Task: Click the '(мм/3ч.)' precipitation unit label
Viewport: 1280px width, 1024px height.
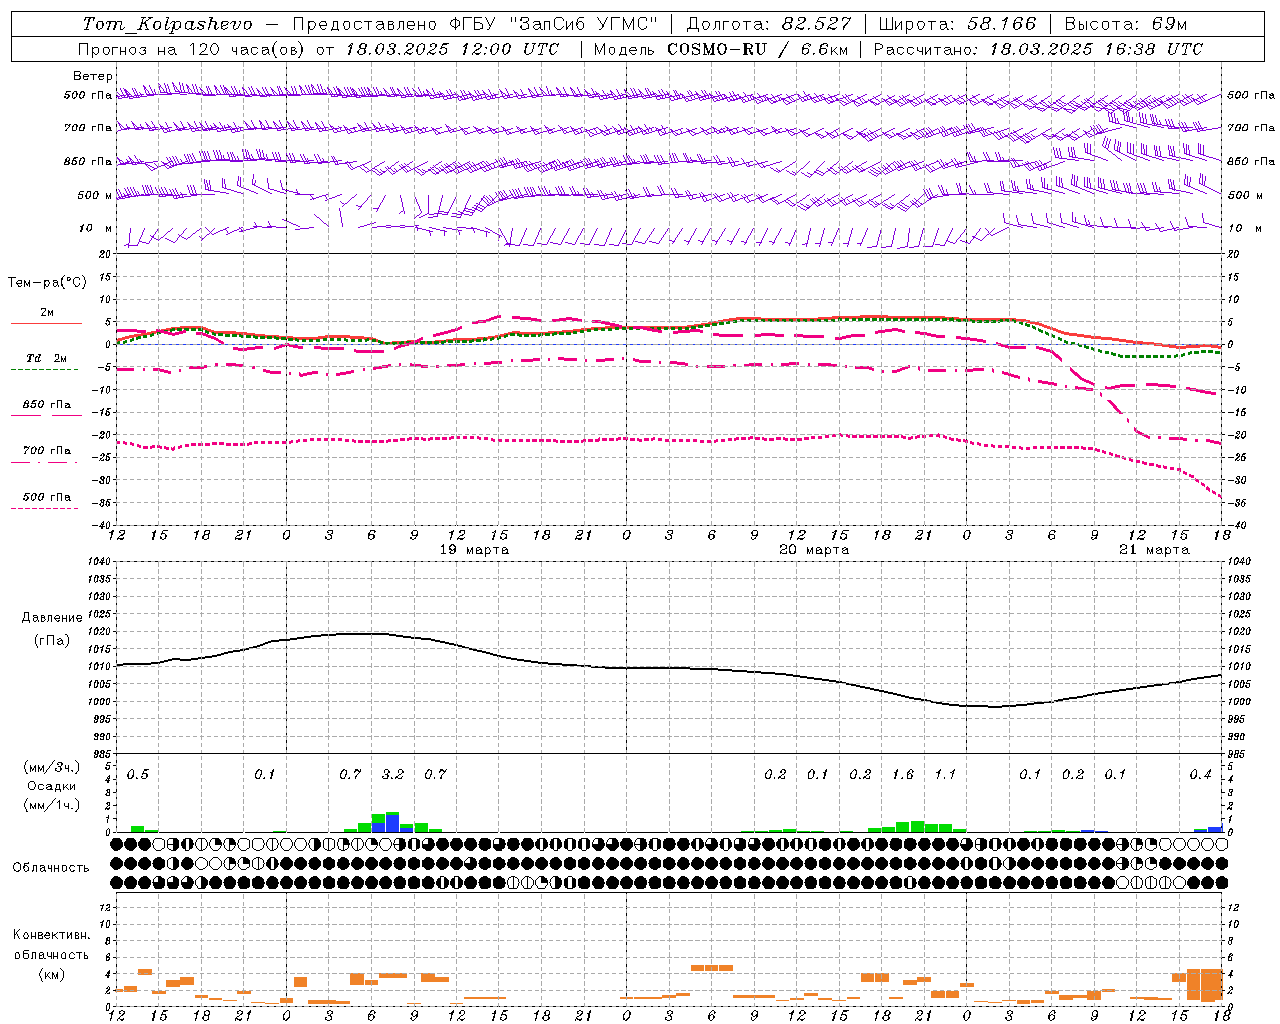Action: point(51,767)
